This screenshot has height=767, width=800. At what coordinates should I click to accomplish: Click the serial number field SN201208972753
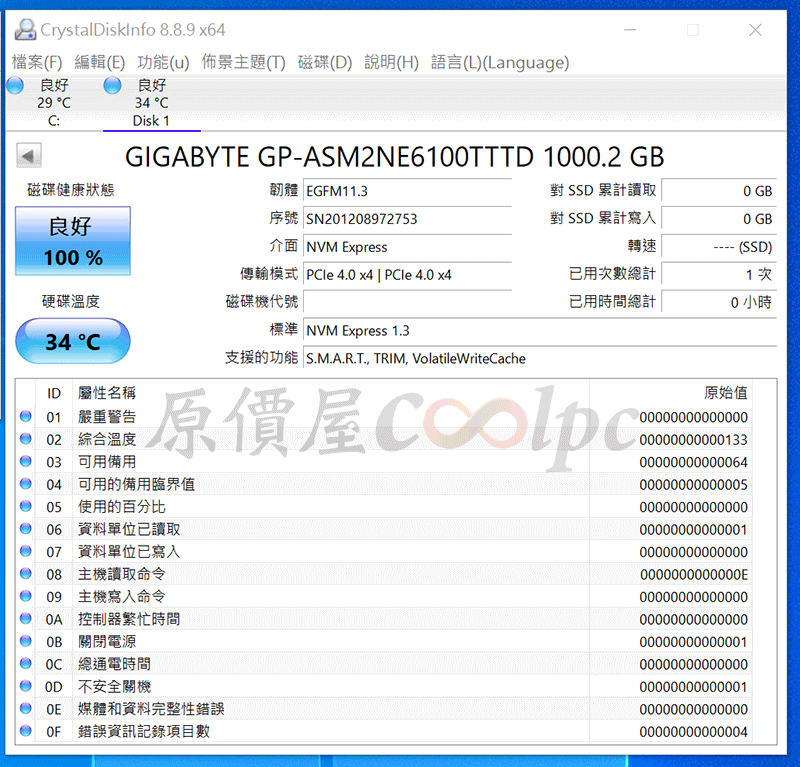tap(407, 219)
